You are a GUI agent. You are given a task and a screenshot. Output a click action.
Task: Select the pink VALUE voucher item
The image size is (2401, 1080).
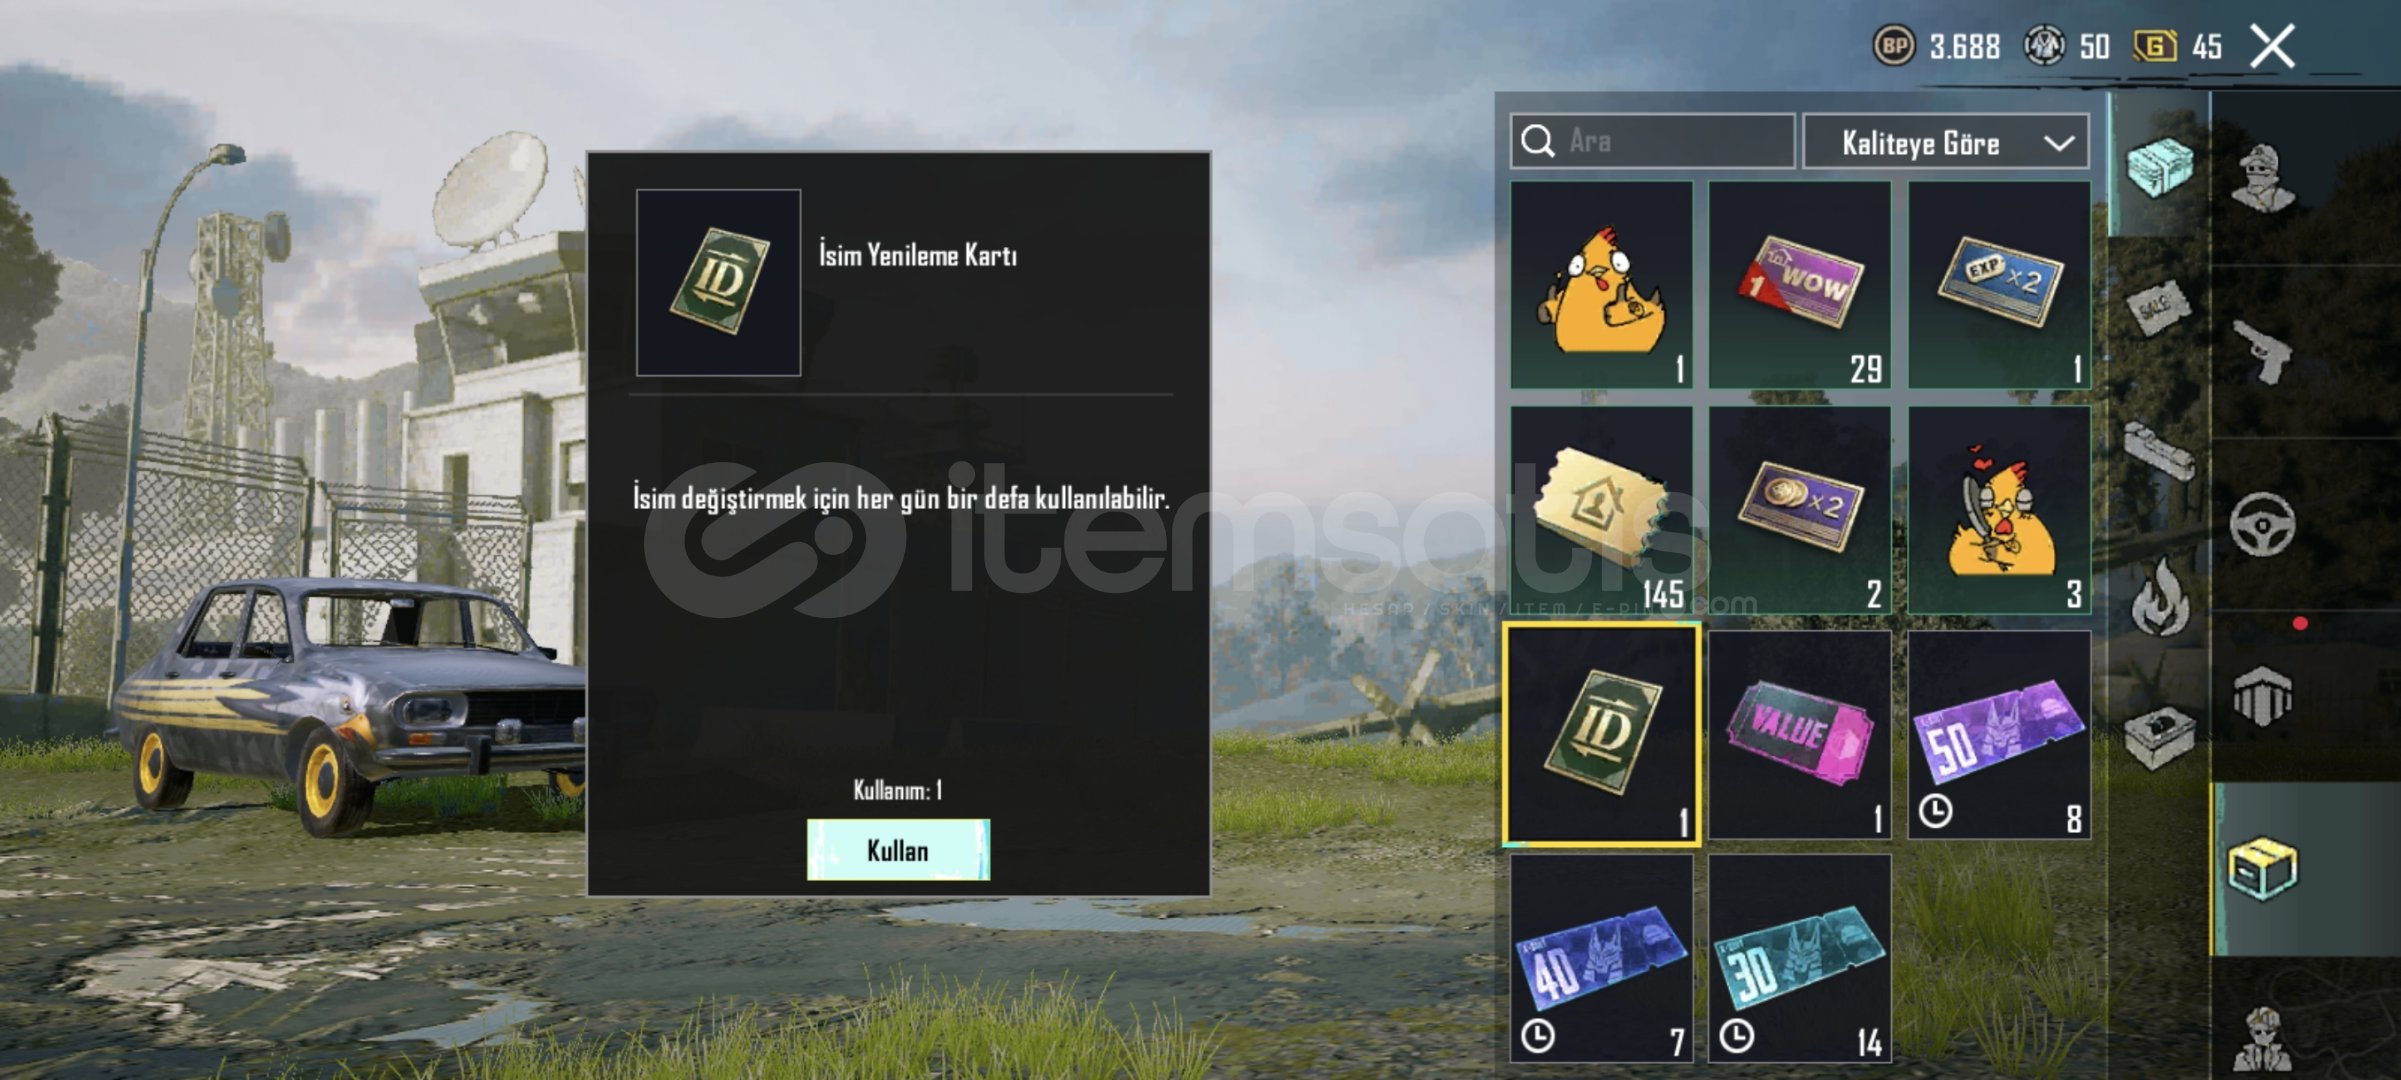point(1800,735)
